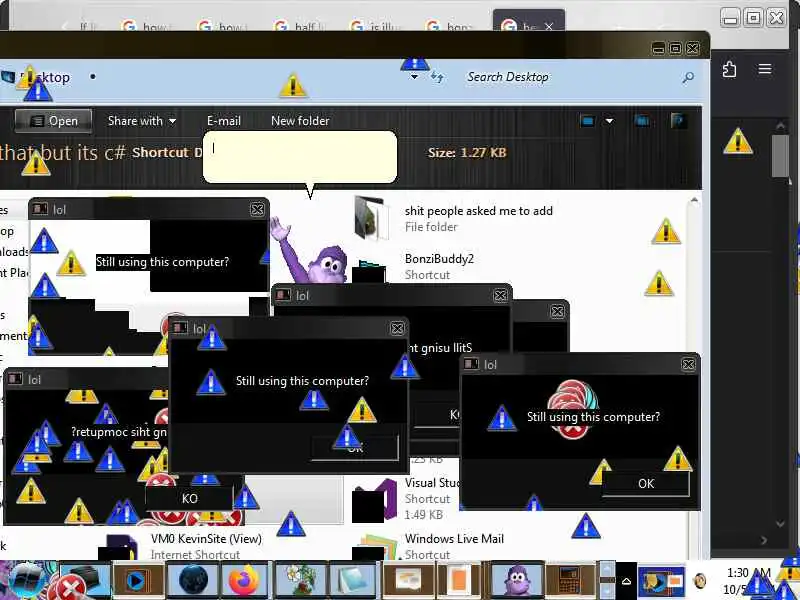Click the Explorer help icon
800x600 pixels.
[x=678, y=121]
